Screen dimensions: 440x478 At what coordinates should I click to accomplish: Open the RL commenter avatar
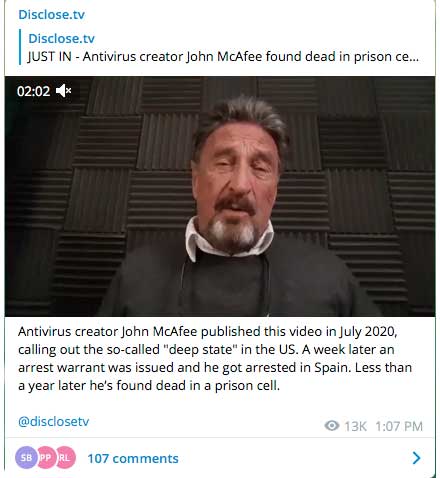click(65, 458)
